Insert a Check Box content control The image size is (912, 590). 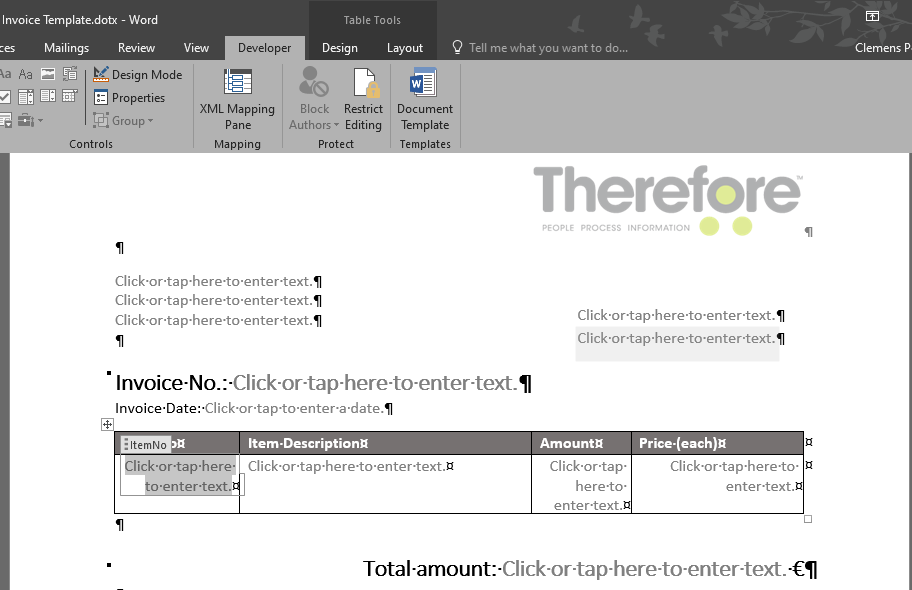(x=5, y=96)
